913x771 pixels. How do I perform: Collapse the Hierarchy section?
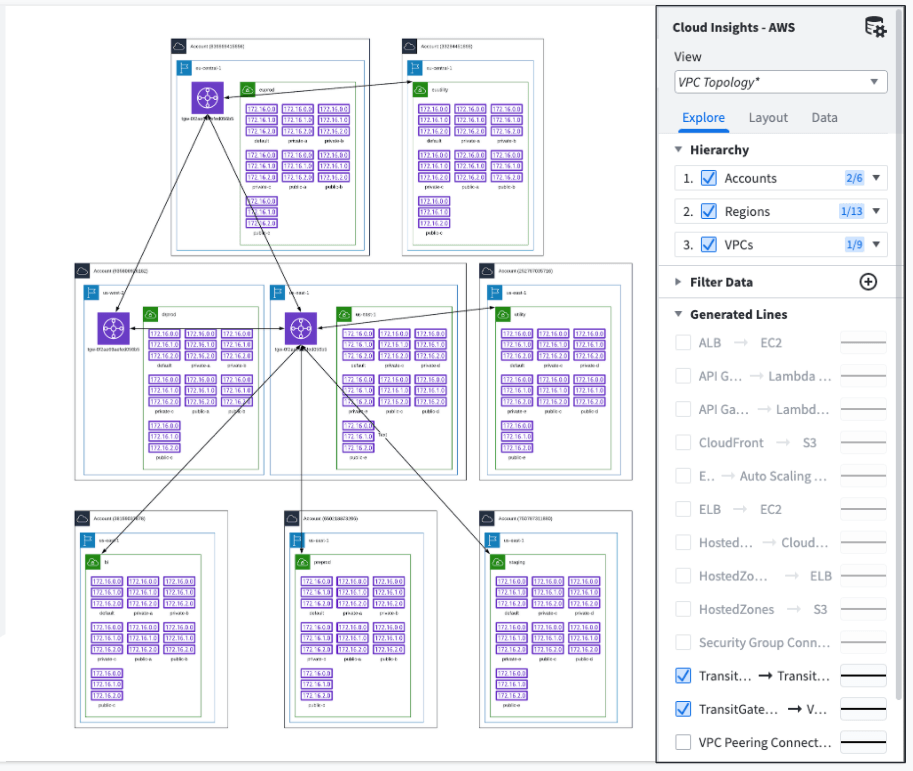point(678,150)
